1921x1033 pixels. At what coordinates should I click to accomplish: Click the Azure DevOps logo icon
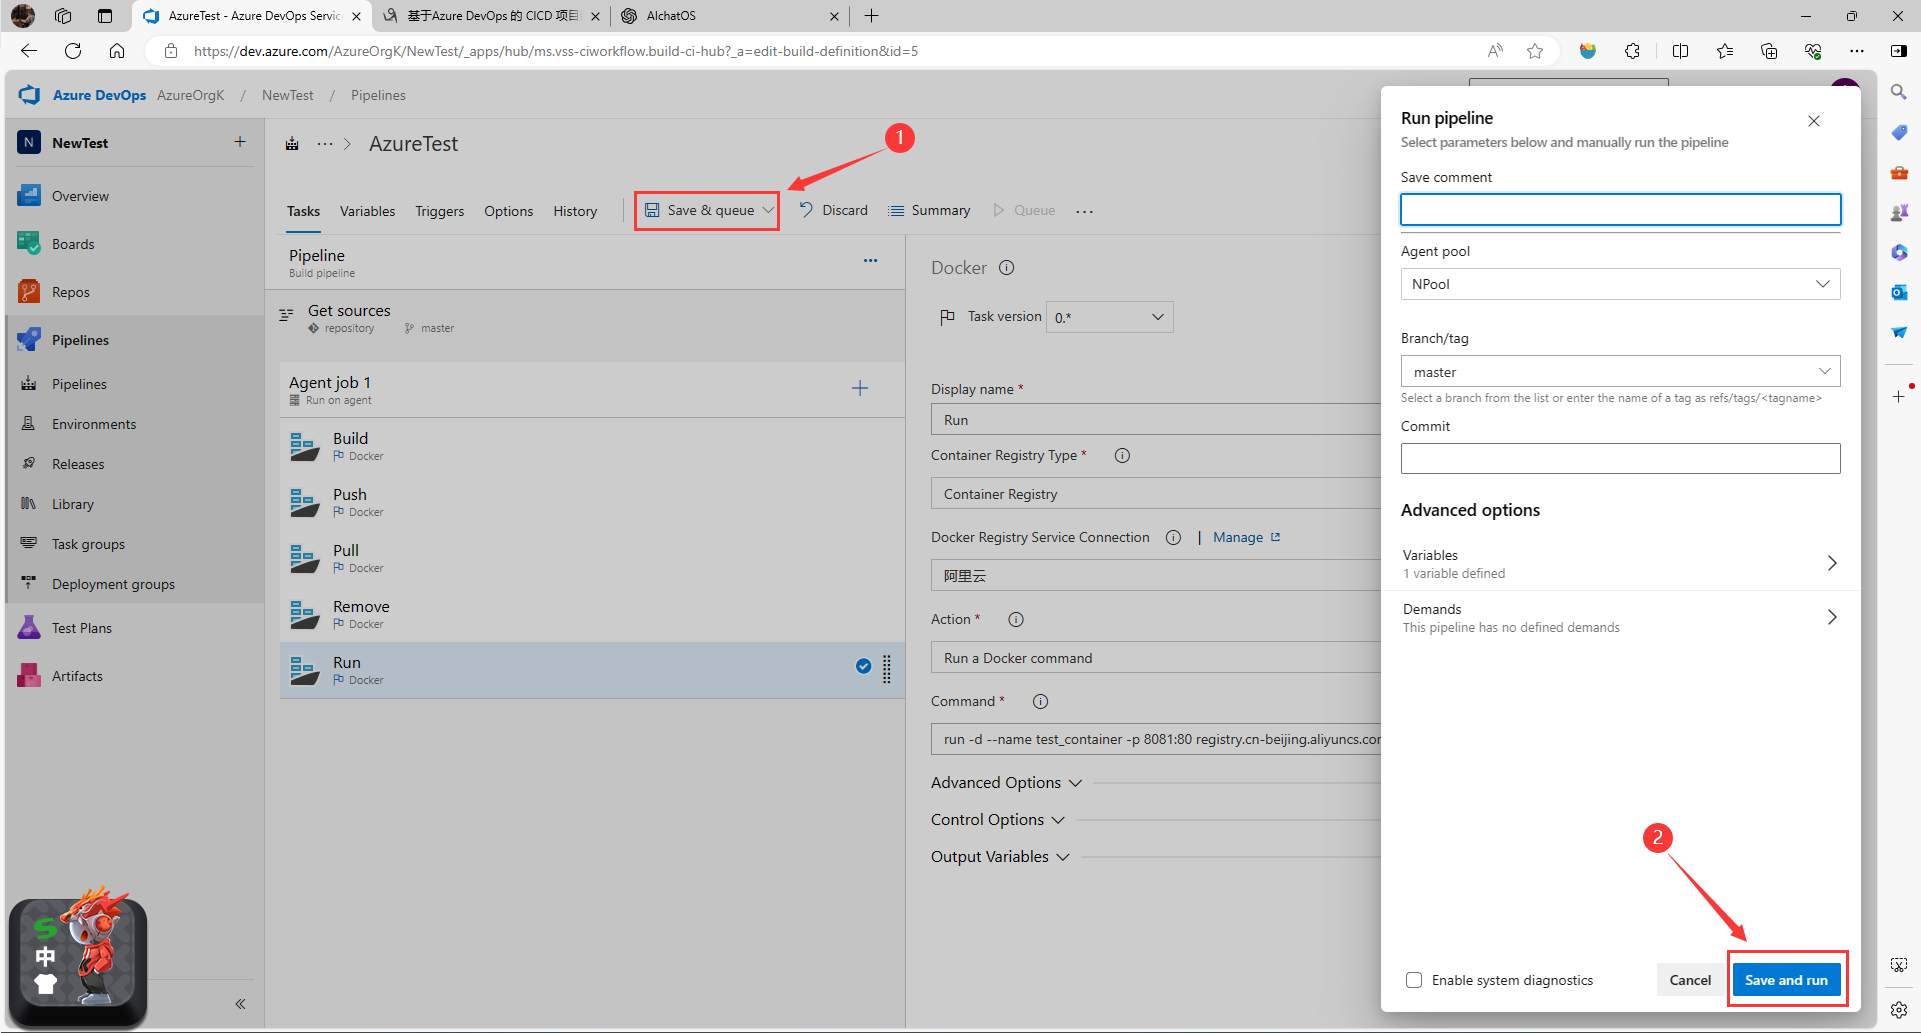[x=29, y=95]
